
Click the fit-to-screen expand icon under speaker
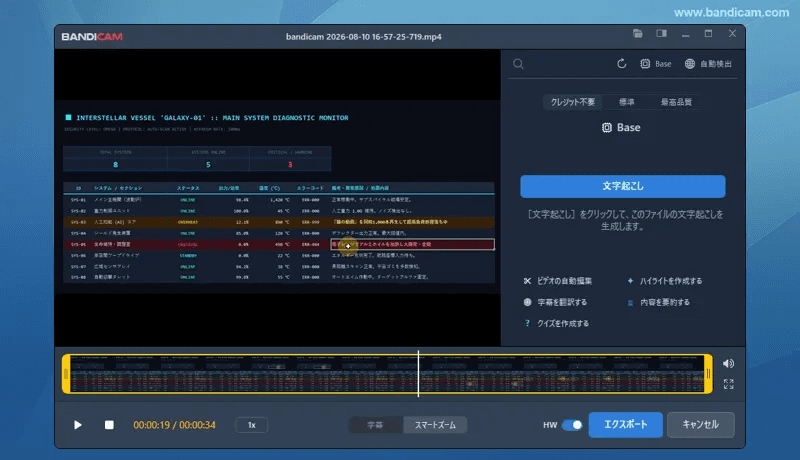(728, 384)
